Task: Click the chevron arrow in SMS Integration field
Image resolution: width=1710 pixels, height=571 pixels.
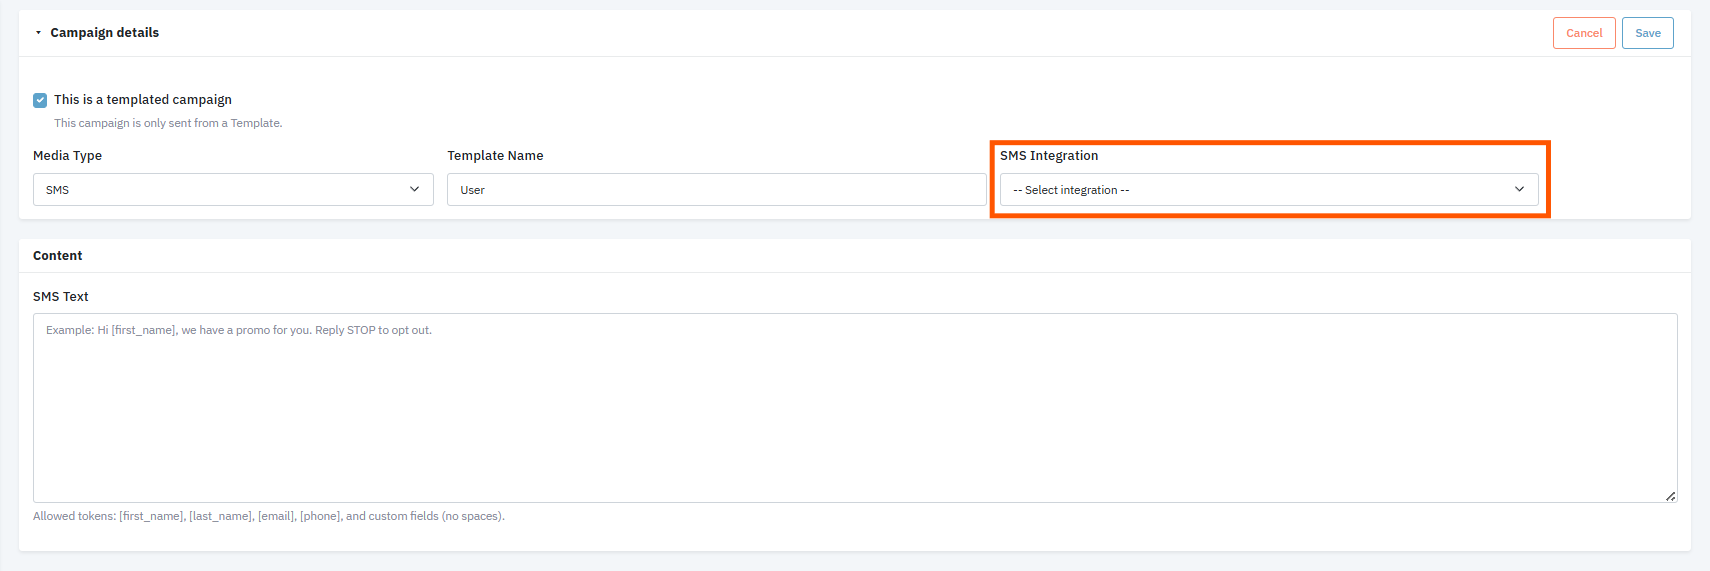Action: pyautogui.click(x=1519, y=190)
